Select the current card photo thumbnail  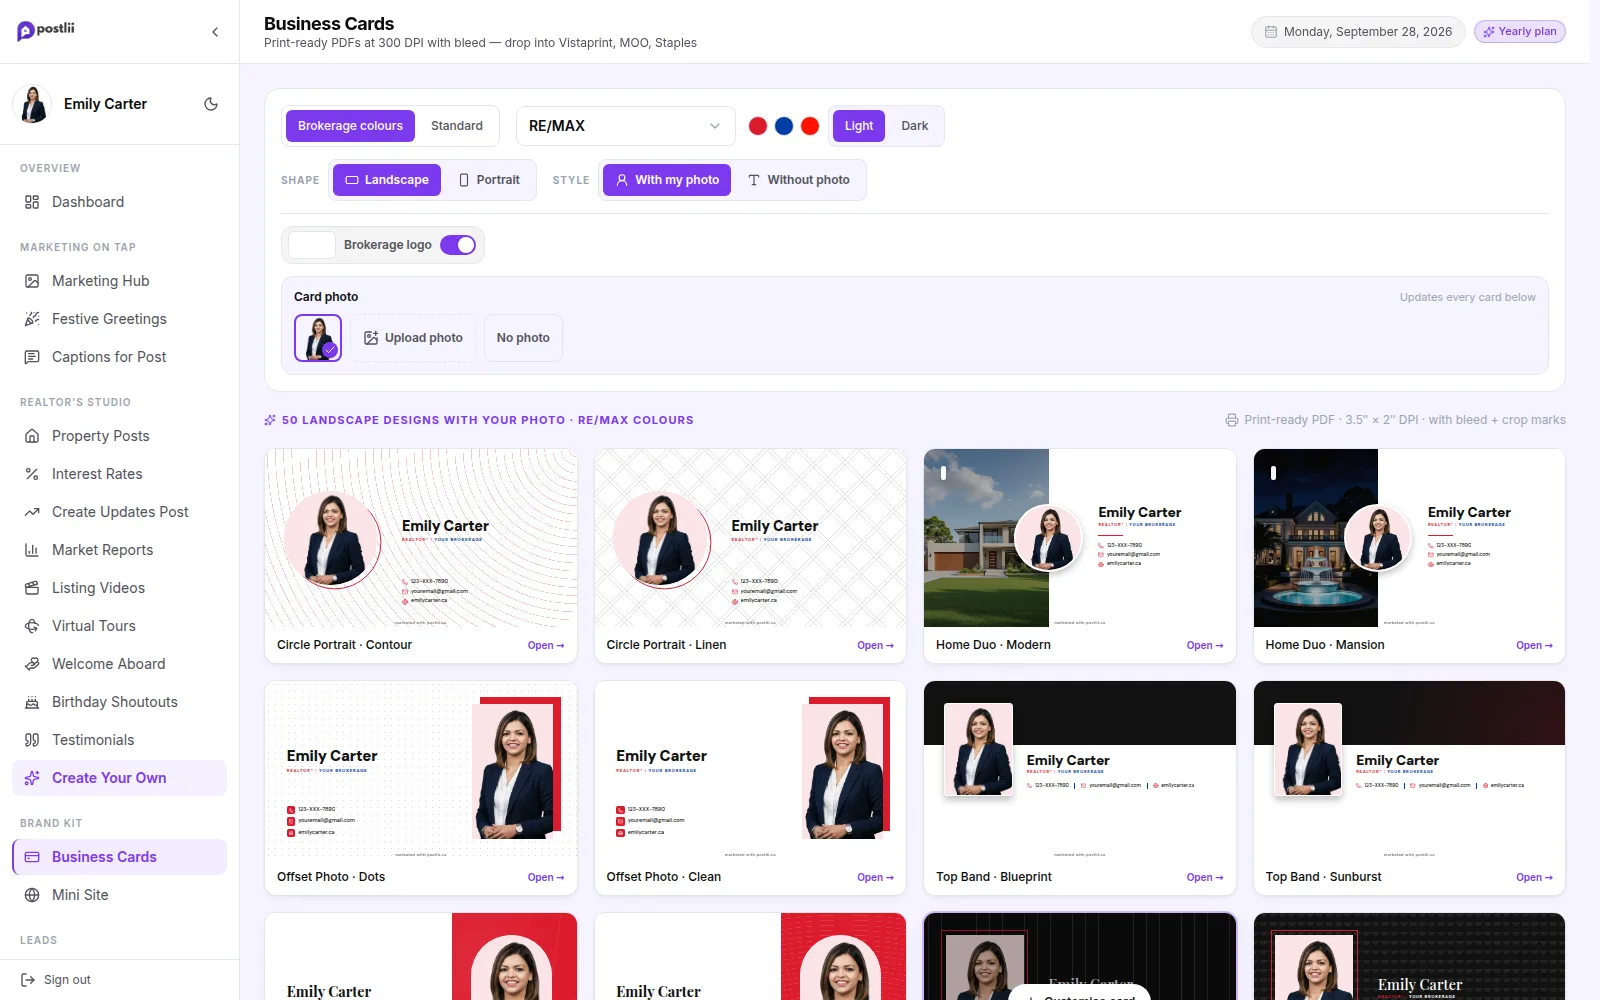click(318, 338)
